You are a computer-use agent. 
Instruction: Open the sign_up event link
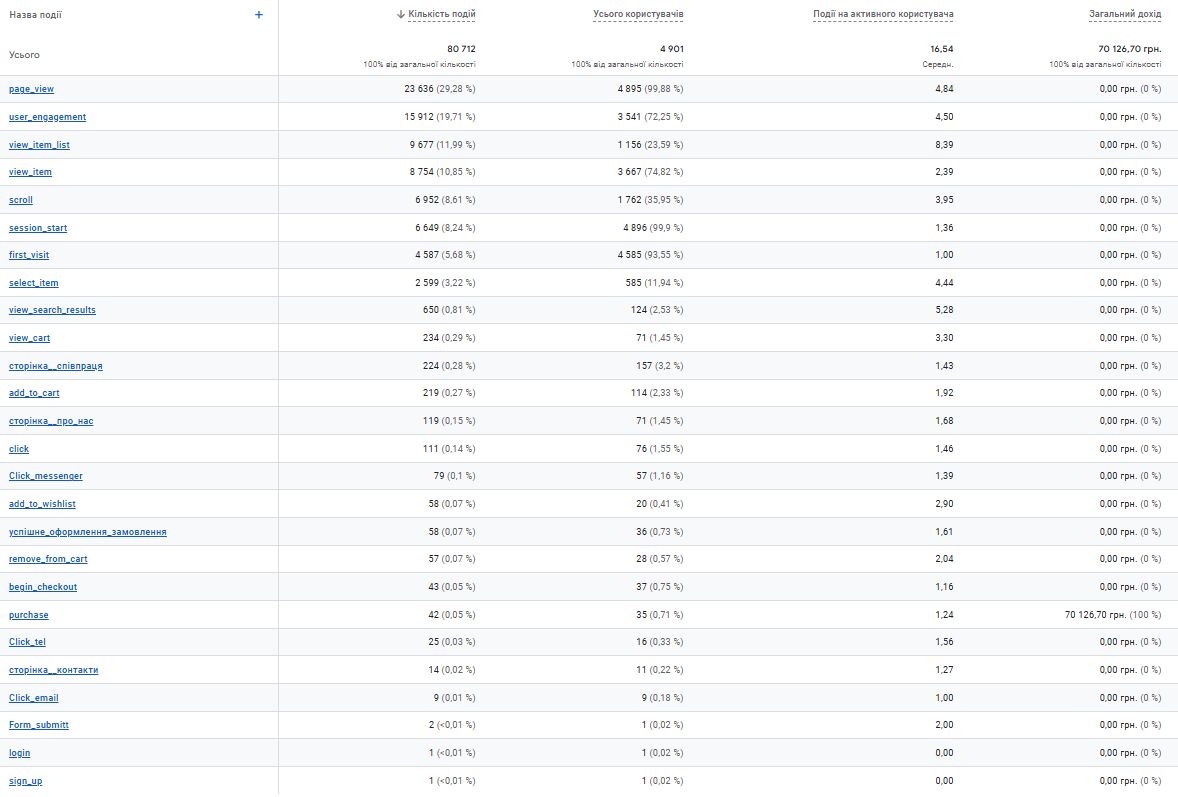[x=26, y=781]
